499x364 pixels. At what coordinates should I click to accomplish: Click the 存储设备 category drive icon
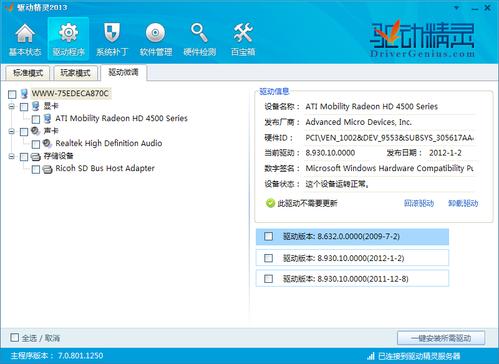[36, 156]
